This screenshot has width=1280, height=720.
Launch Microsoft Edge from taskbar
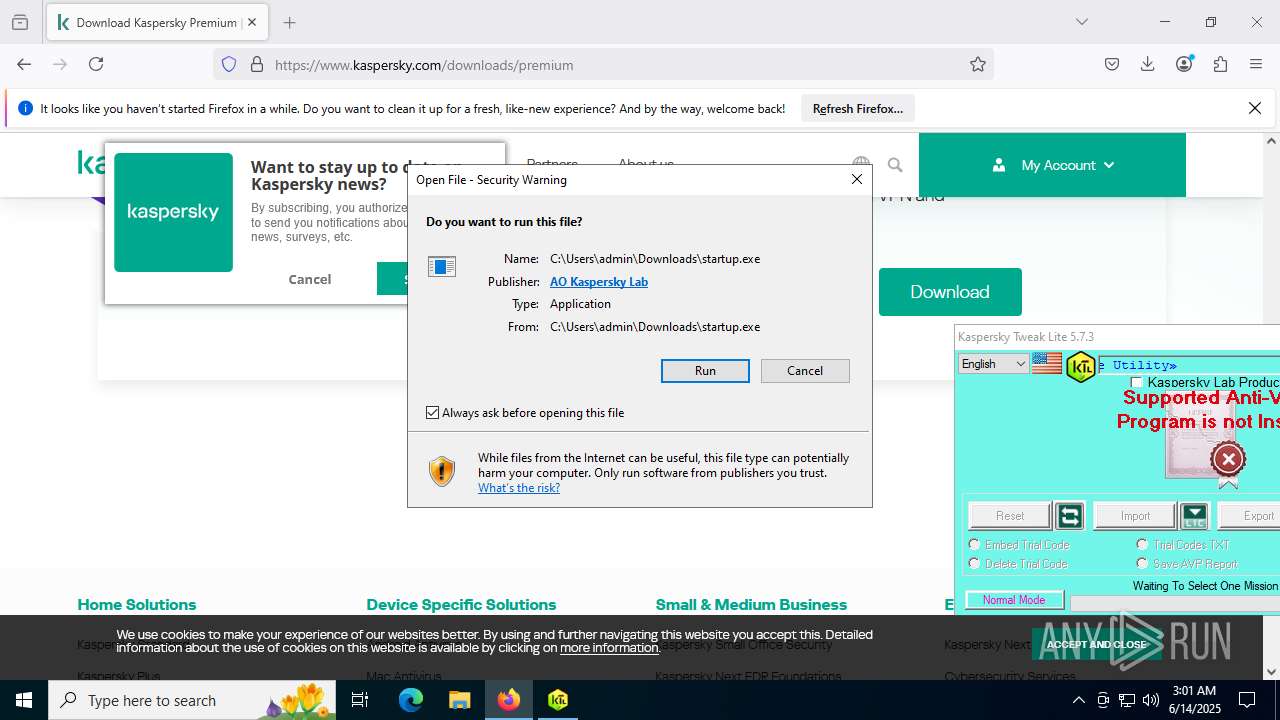(411, 700)
